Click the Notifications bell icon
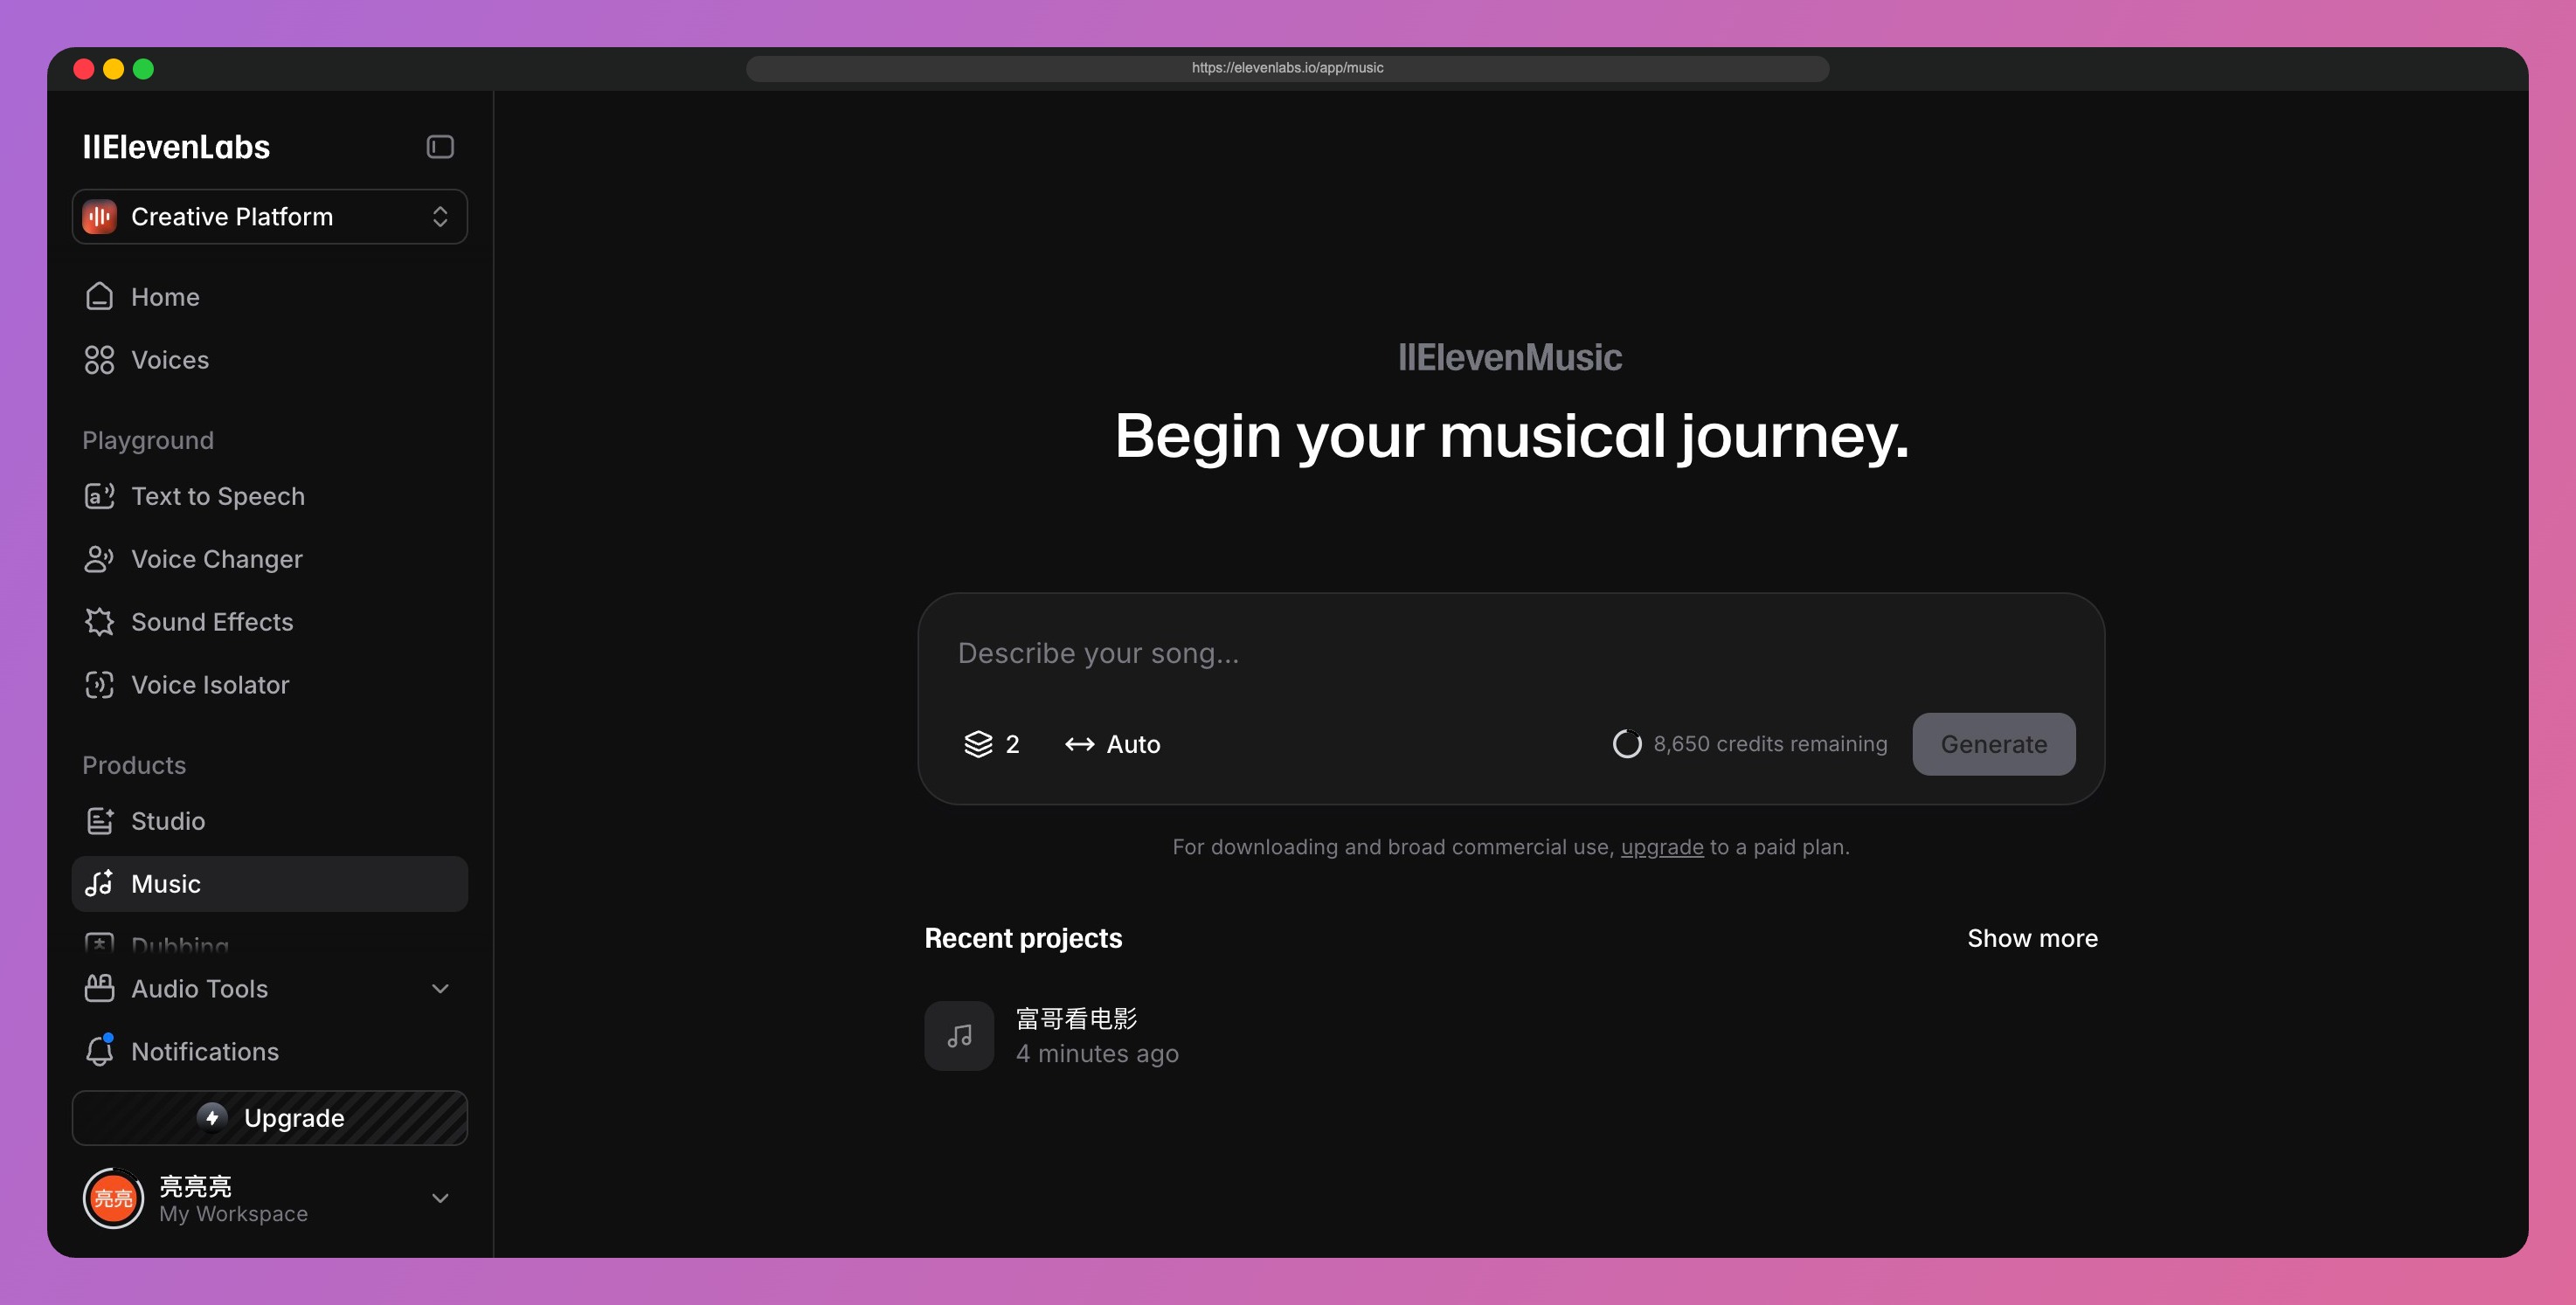Image resolution: width=2576 pixels, height=1305 pixels. pos(99,1051)
